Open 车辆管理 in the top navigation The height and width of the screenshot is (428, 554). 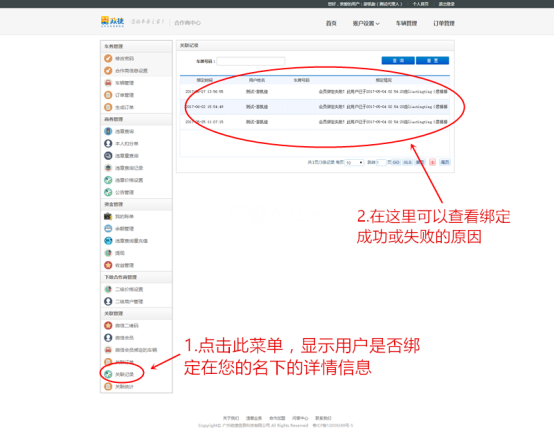pos(406,23)
